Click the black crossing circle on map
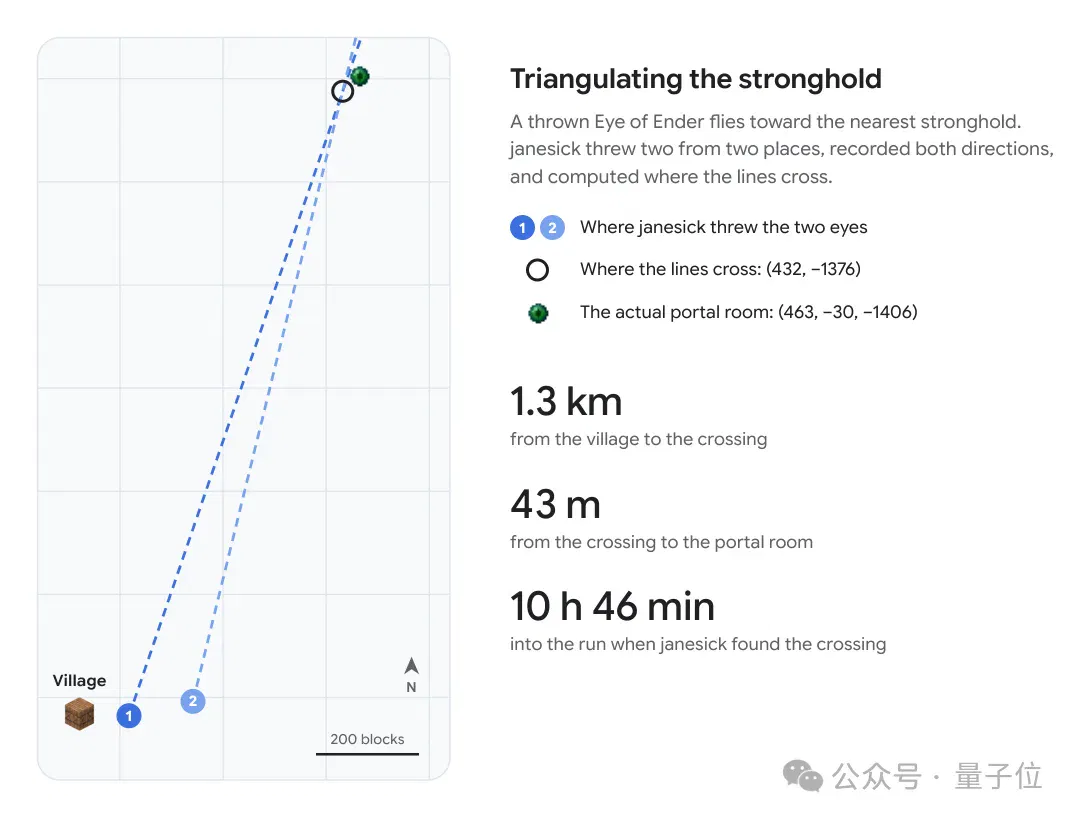Image resolution: width=1076 pixels, height=819 pixels. pyautogui.click(x=342, y=91)
